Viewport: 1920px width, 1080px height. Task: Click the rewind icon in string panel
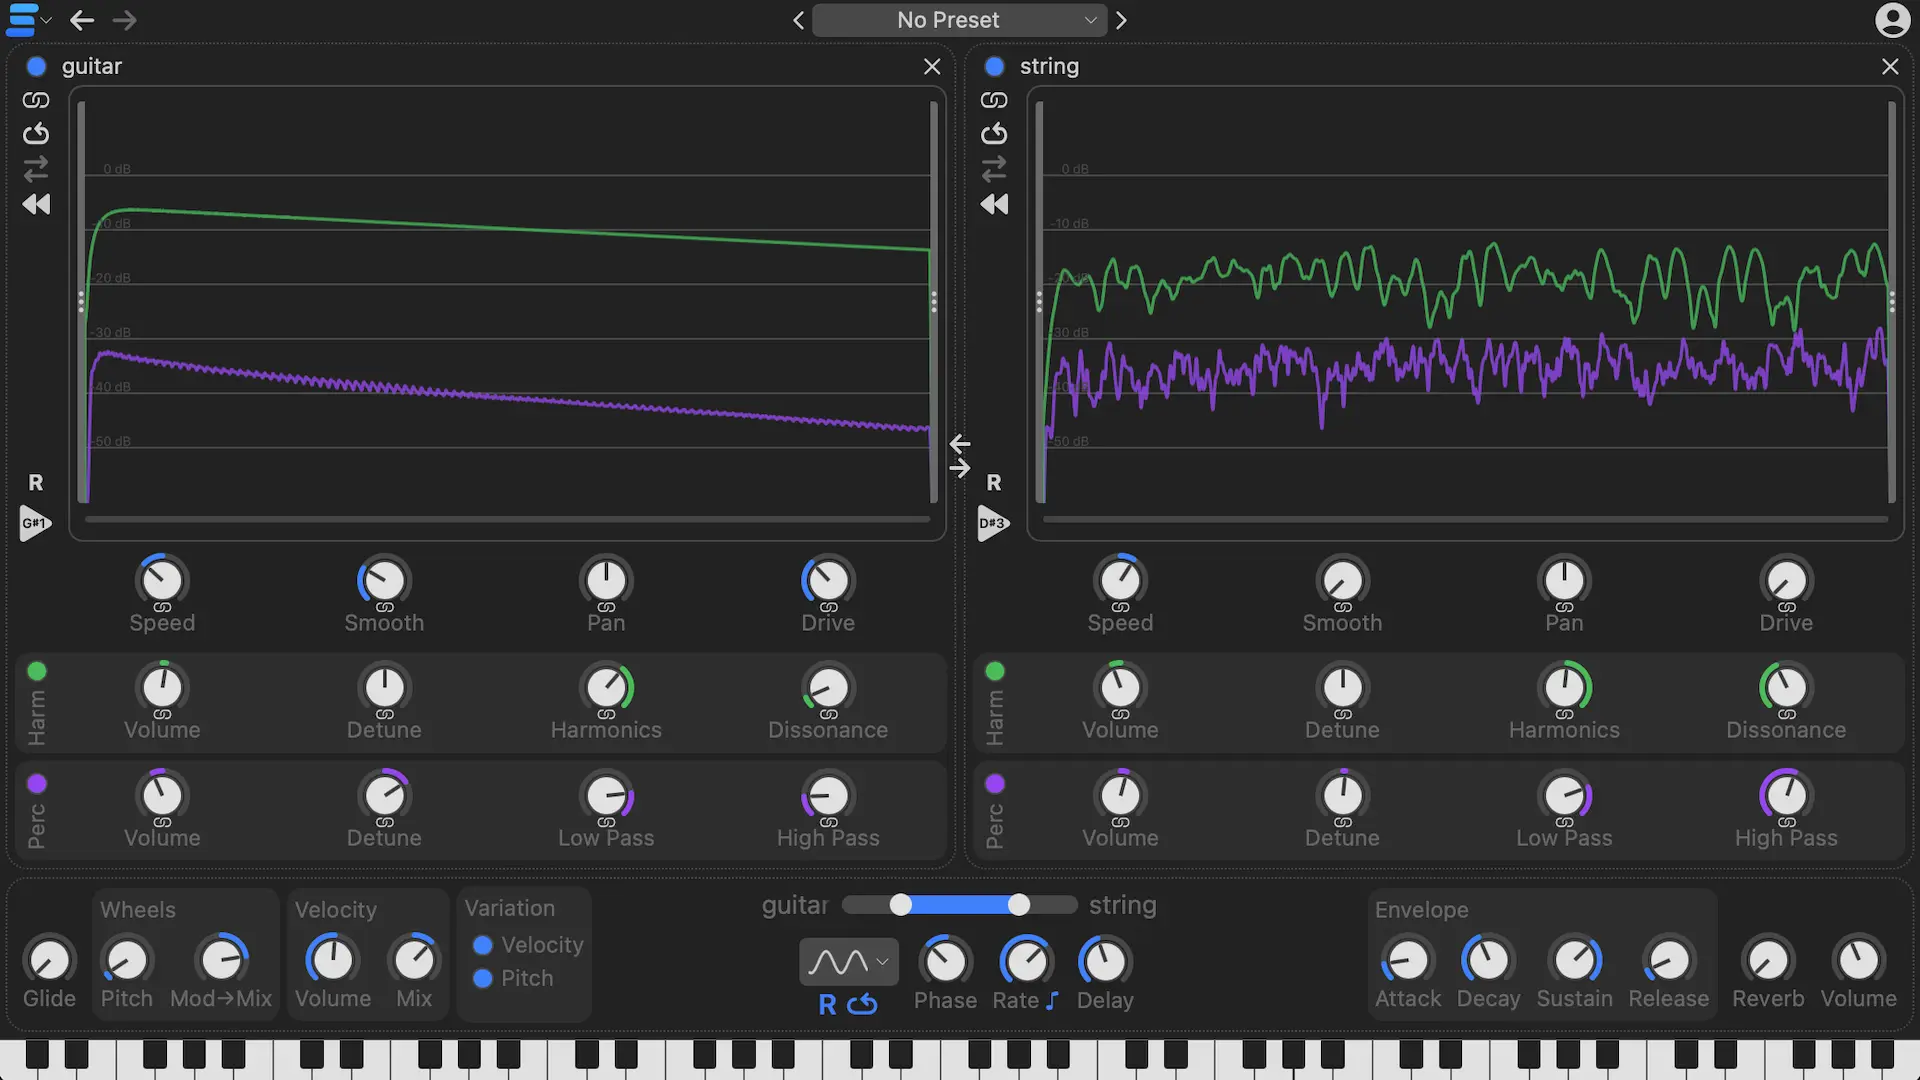[x=994, y=204]
